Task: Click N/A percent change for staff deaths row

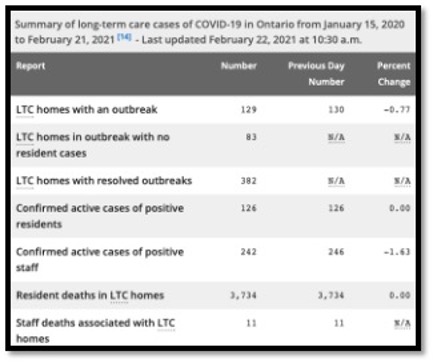Action: [402, 323]
